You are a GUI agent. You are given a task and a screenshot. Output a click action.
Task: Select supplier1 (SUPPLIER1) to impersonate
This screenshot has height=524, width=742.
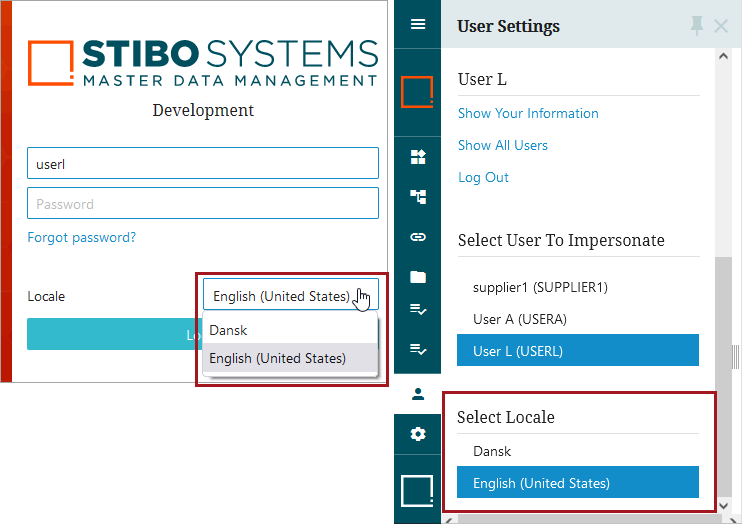[x=578, y=287]
